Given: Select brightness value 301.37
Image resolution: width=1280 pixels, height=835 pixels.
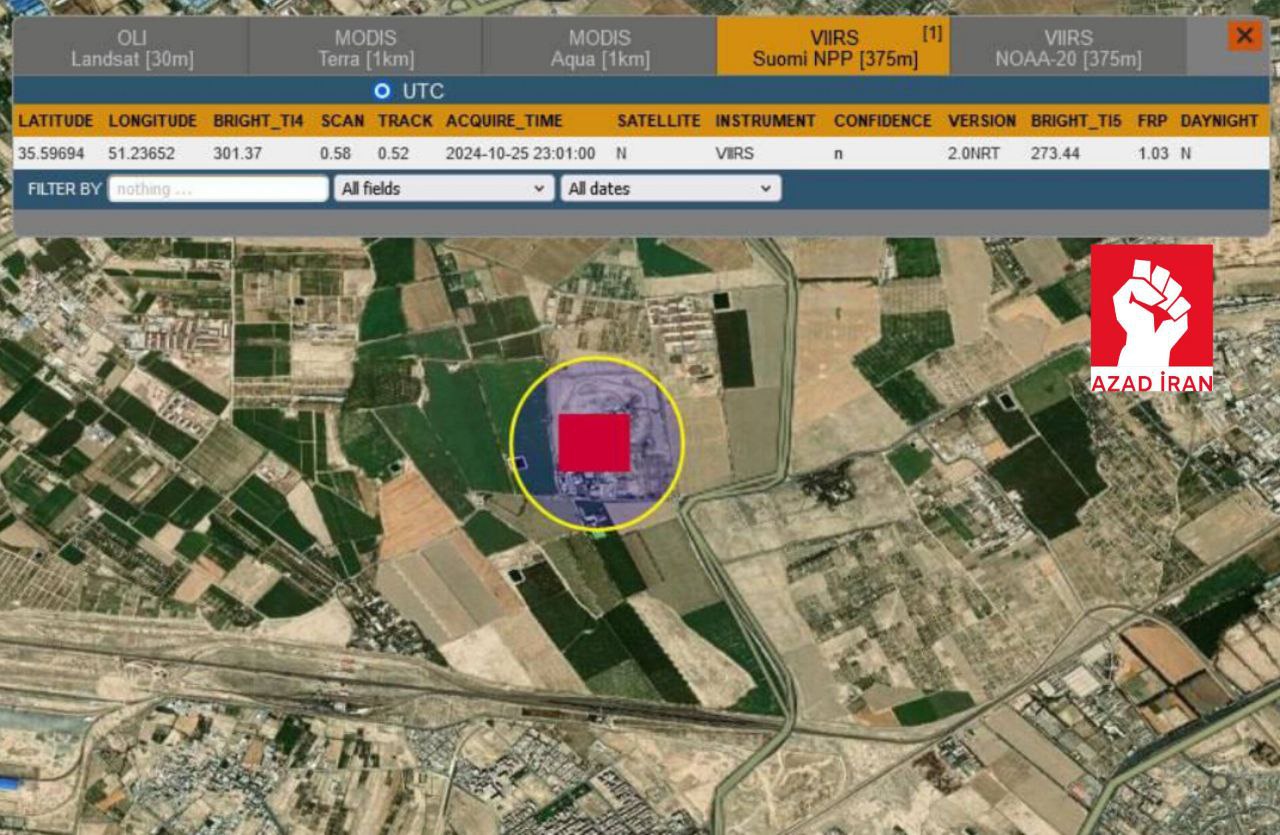Looking at the screenshot, I should [237, 154].
